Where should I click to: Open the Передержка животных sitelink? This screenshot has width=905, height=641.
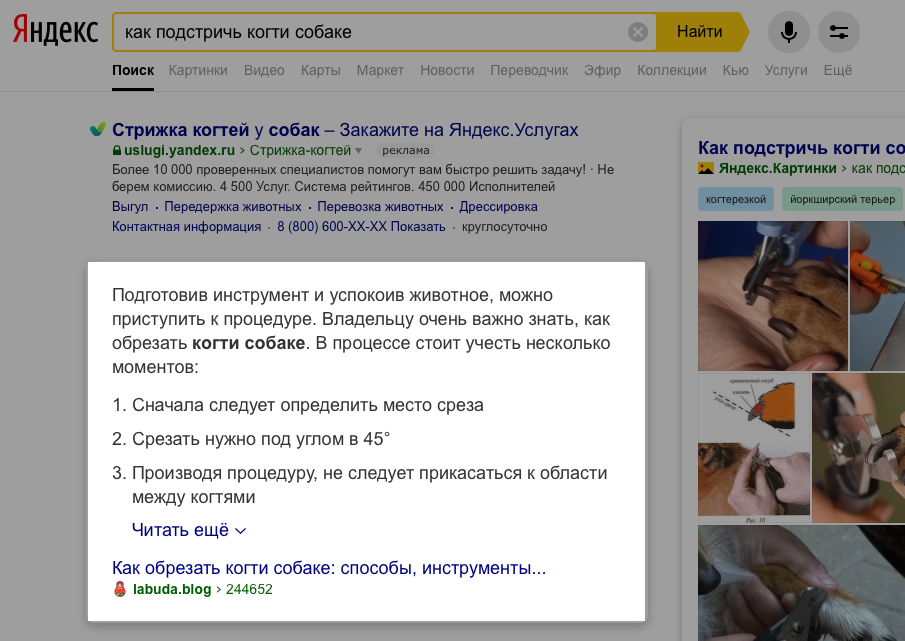(233, 207)
